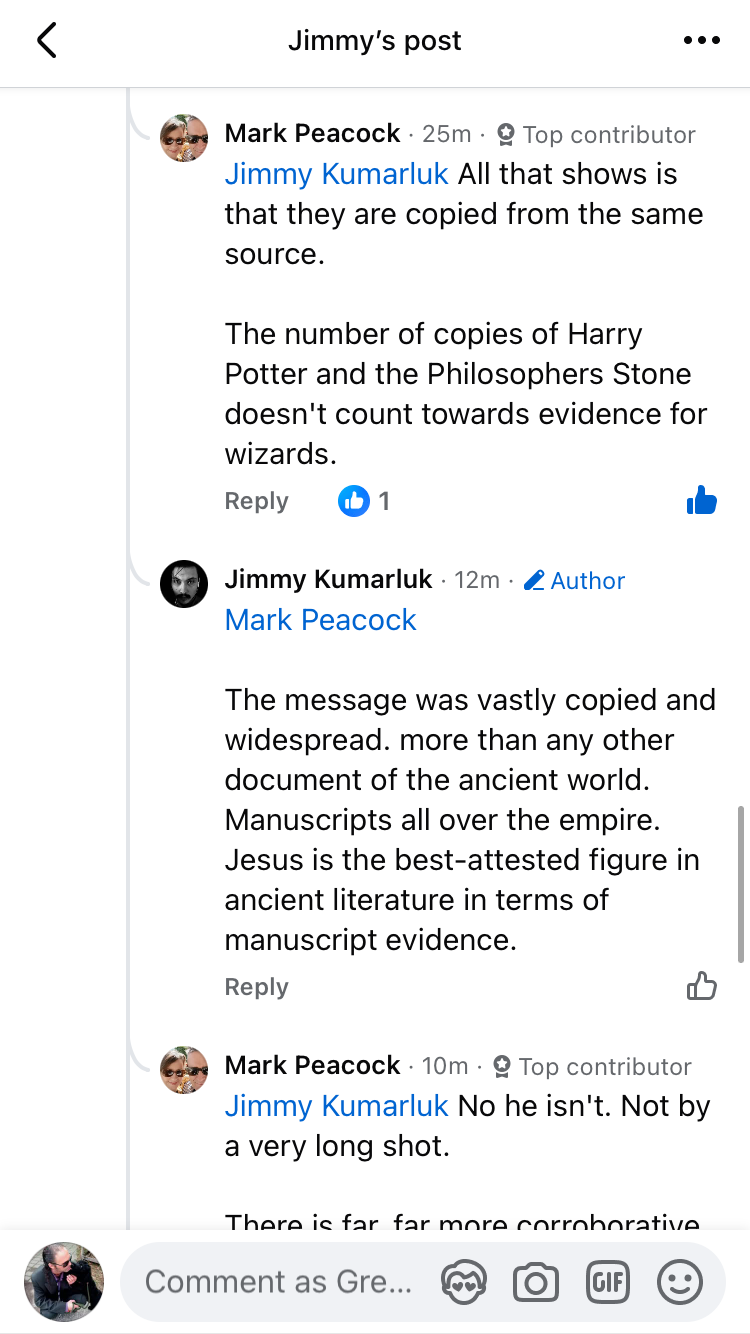Image resolution: width=750 pixels, height=1334 pixels.
Task: Open the emoji picker
Action: point(680,1282)
